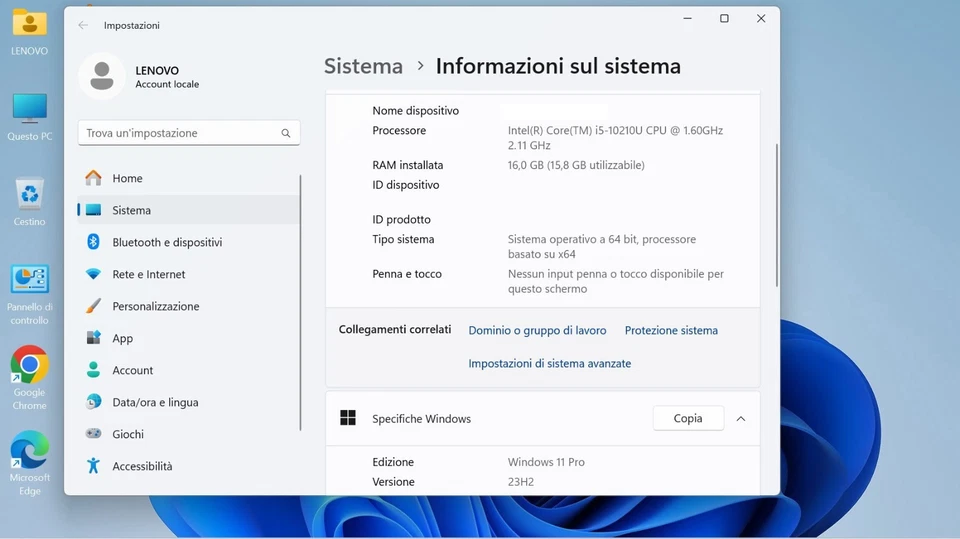Open the Protezione sistema link
960x539 pixels.
click(x=671, y=330)
